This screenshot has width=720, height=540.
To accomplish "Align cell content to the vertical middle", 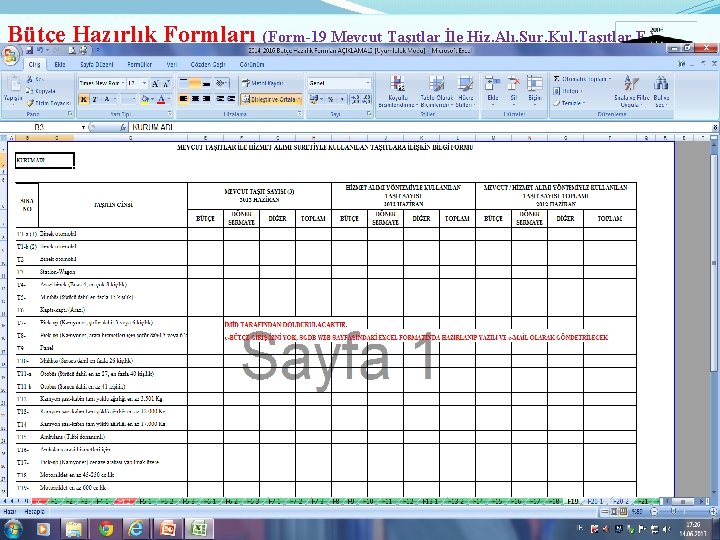I will click(x=195, y=83).
